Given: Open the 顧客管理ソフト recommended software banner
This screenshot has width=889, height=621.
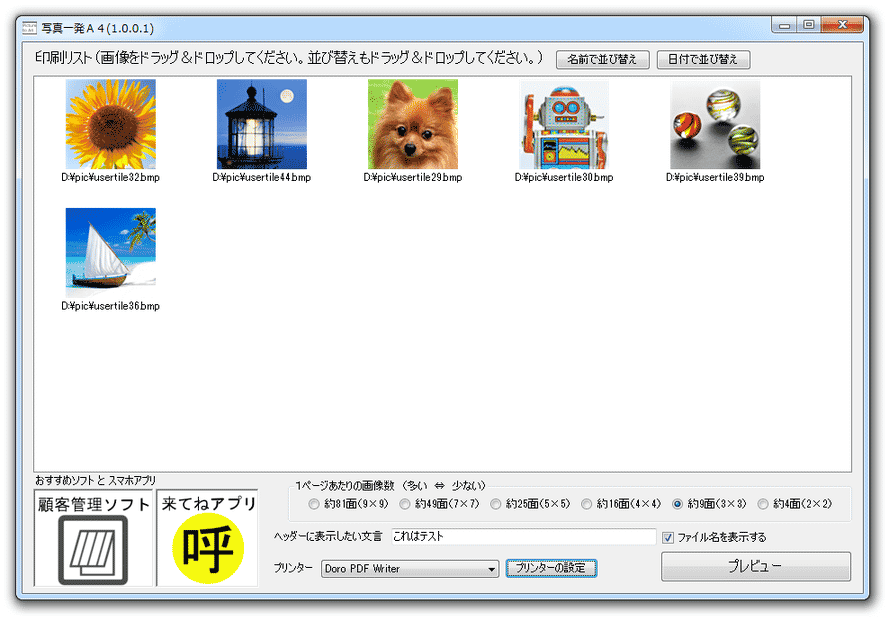Looking at the screenshot, I should pos(94,538).
